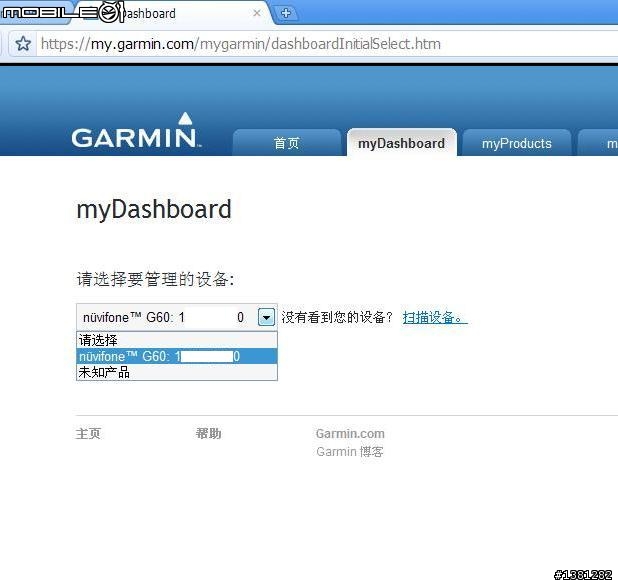Click the 扫描设备 link
618x583 pixels.
point(435,317)
